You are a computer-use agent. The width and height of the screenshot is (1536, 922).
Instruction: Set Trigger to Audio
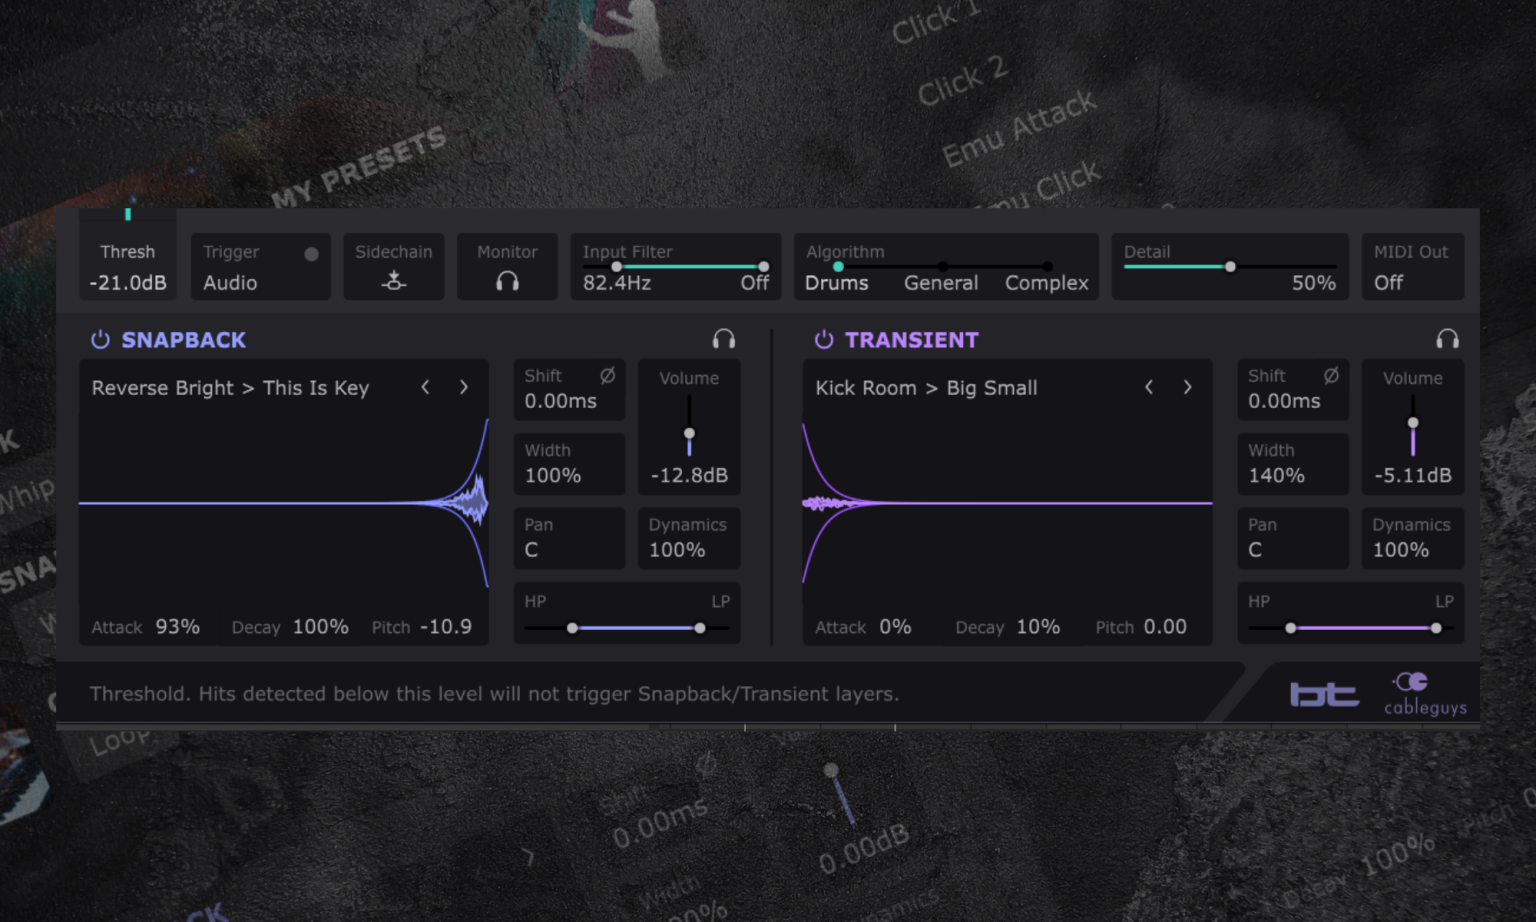click(x=230, y=283)
